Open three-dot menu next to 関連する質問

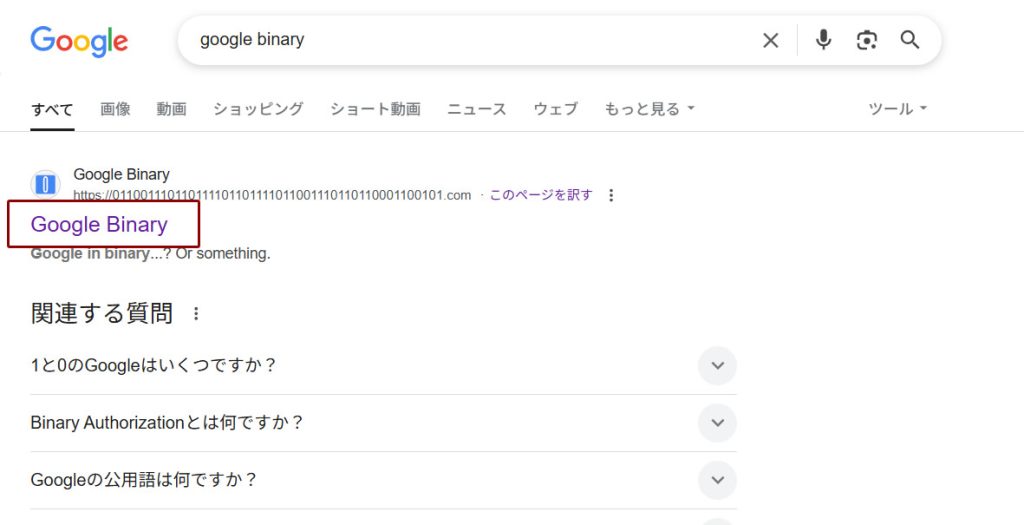196,314
